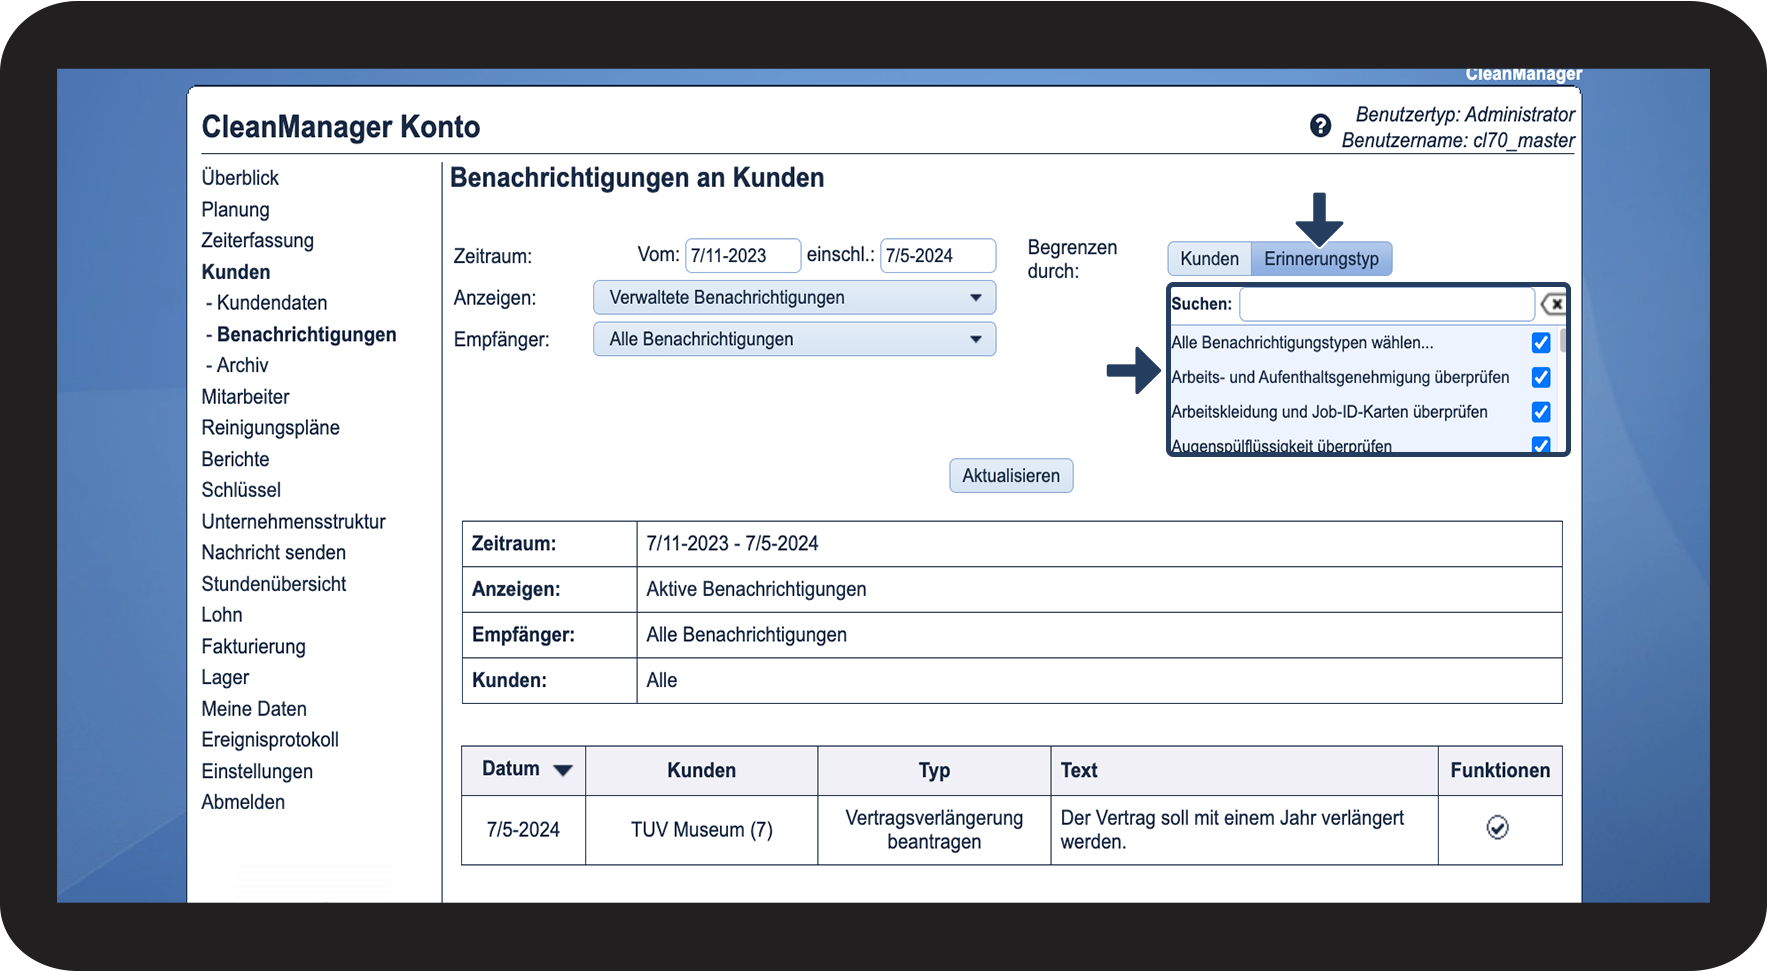This screenshot has width=1767, height=971.
Task: Go to Archiv under Kunden
Action: click(242, 365)
